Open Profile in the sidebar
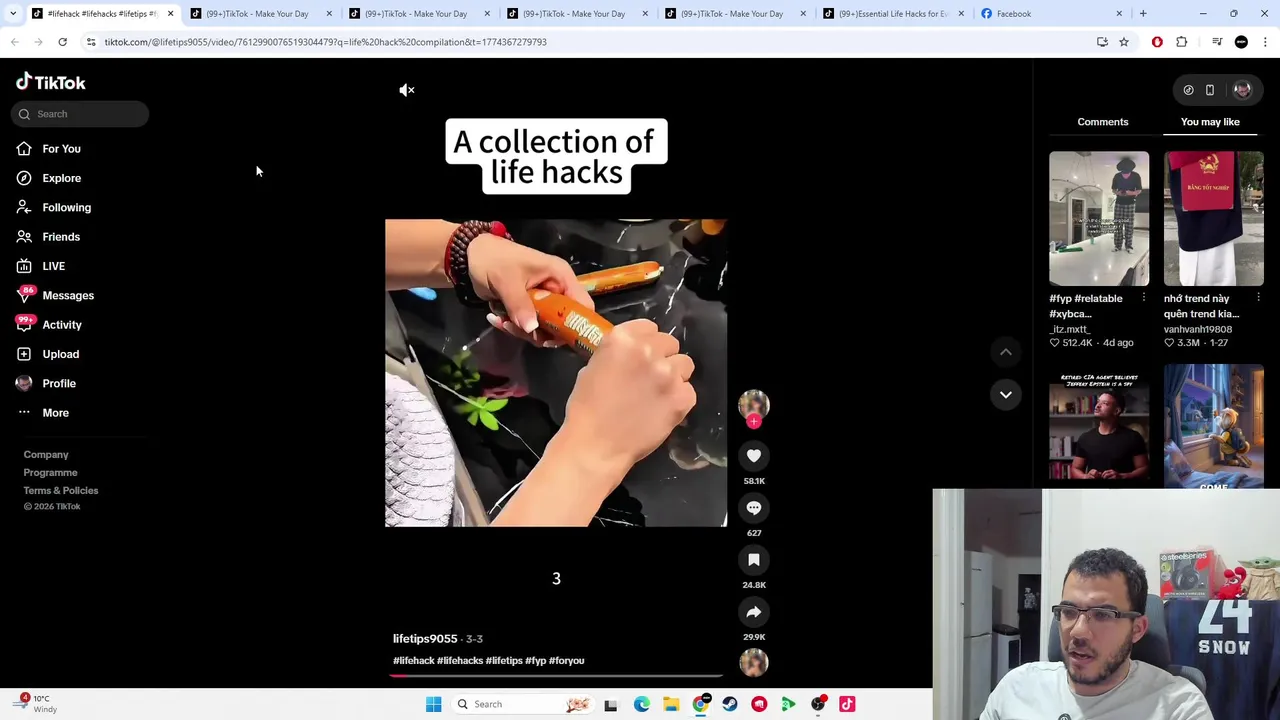This screenshot has width=1280, height=720. (x=59, y=383)
